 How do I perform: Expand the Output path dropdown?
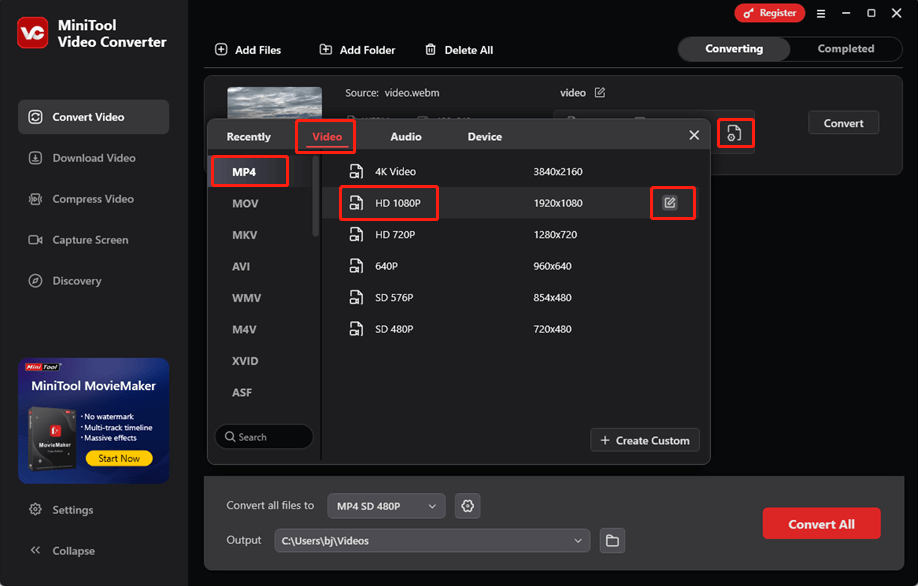pyautogui.click(x=578, y=540)
